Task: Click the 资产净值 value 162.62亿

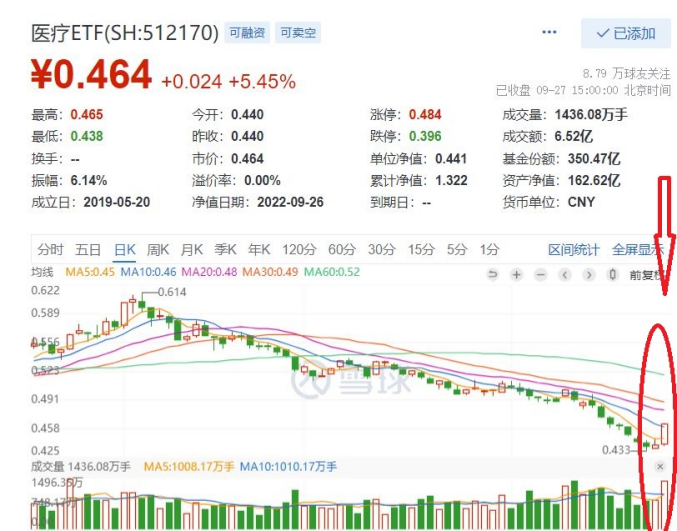Action: click(594, 180)
